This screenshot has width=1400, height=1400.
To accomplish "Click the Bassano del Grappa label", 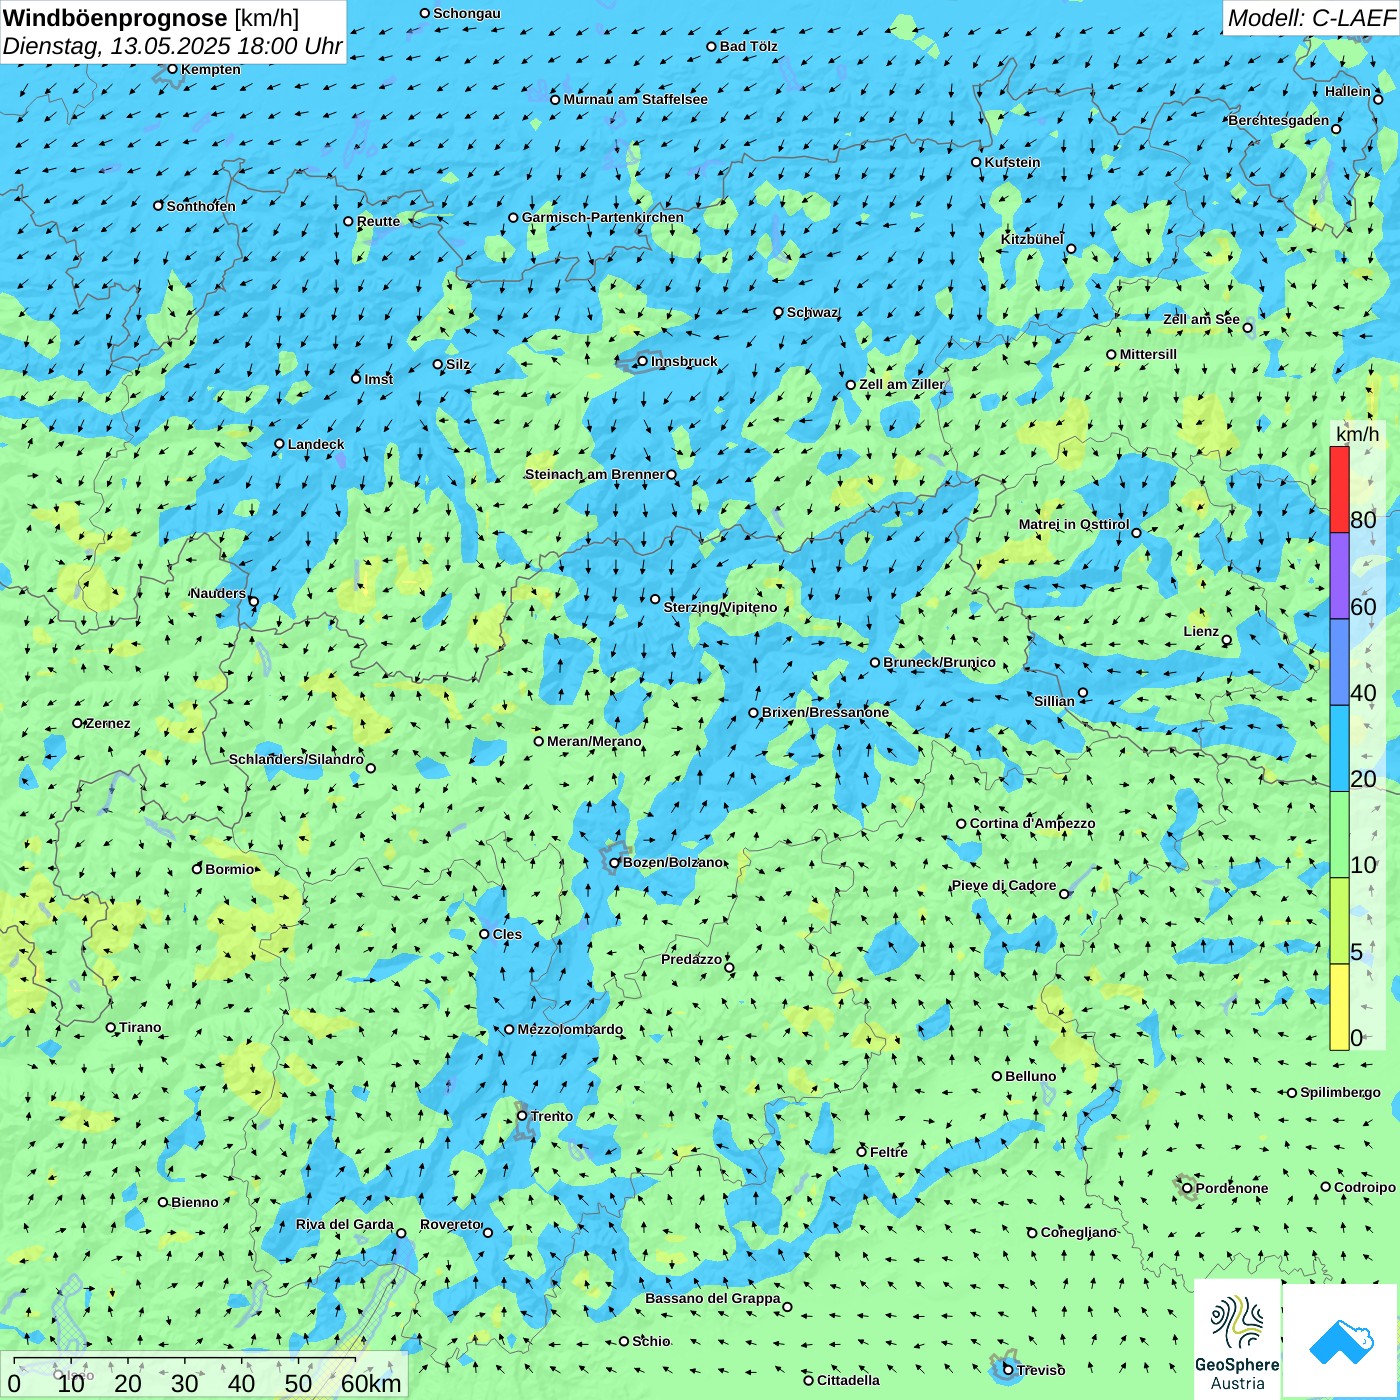I will (712, 1298).
